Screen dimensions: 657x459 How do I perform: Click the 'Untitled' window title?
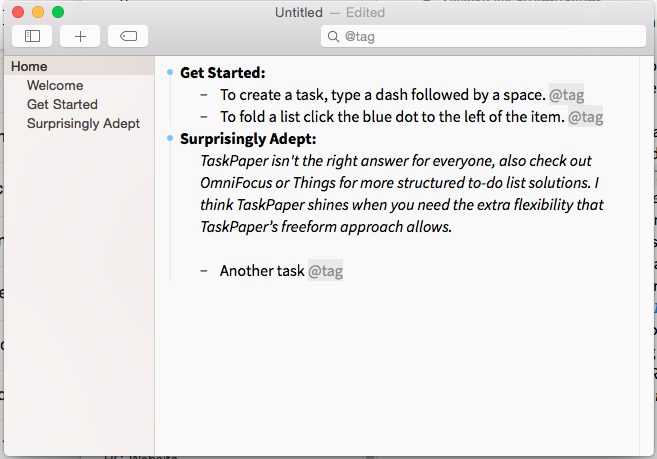tap(299, 13)
